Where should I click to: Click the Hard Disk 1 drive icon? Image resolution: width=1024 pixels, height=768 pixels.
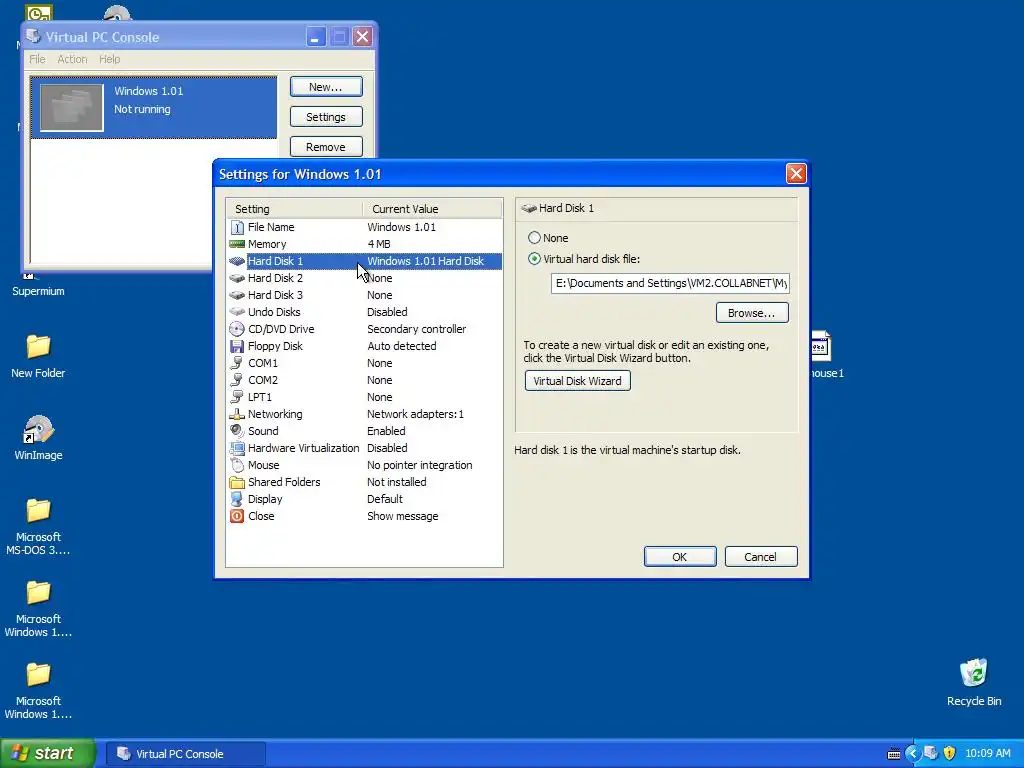pos(237,261)
